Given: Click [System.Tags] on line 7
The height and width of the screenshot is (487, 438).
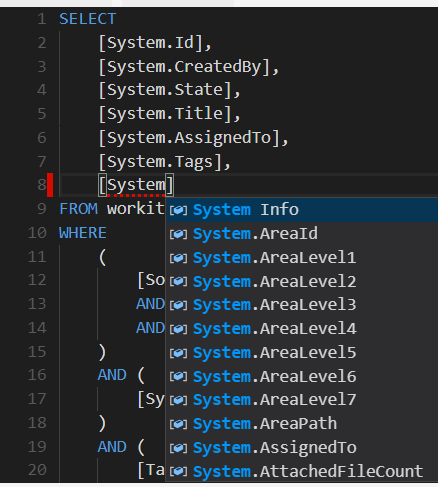Looking at the screenshot, I should [160, 162].
